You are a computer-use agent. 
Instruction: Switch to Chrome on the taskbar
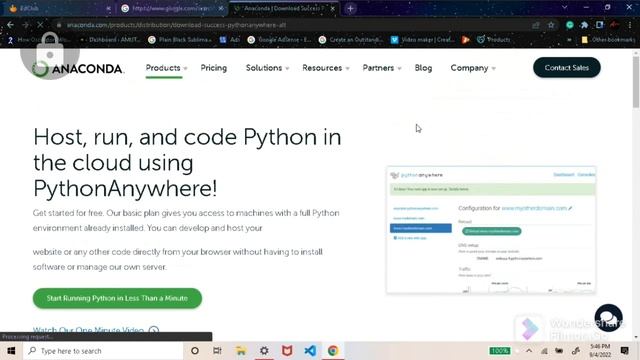[333, 351]
